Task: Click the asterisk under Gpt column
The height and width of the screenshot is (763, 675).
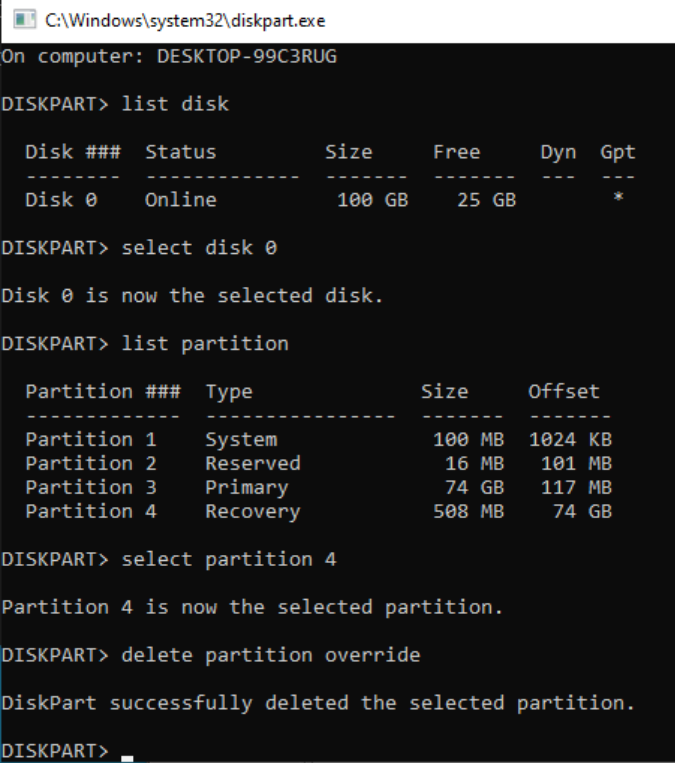Action: [x=619, y=199]
